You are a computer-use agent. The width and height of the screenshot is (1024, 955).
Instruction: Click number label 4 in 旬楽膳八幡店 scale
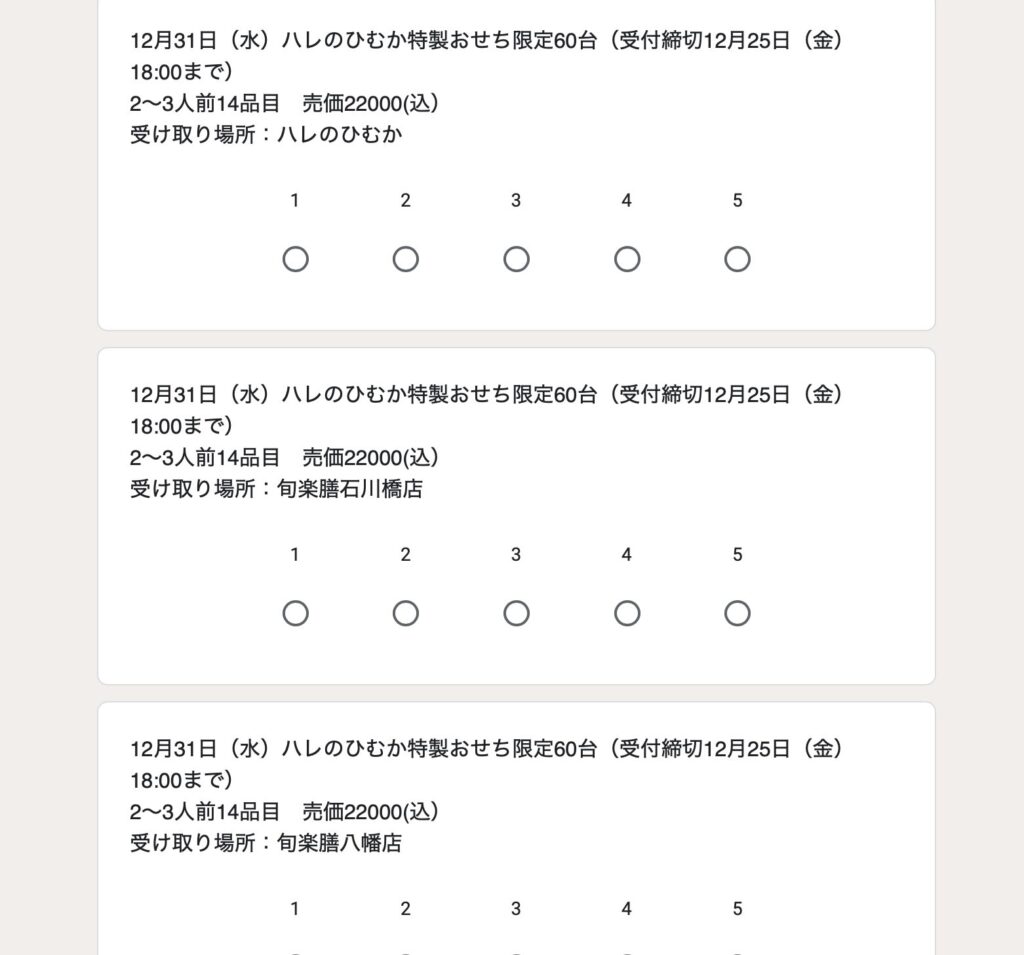pos(627,909)
